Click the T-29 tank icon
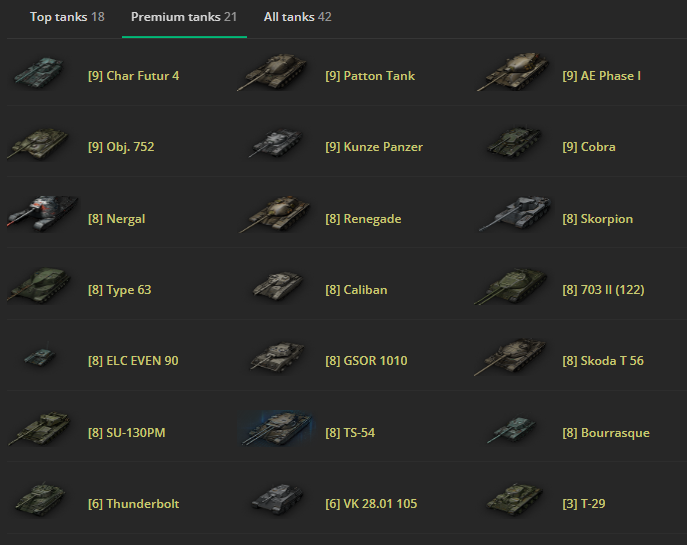The height and width of the screenshot is (545, 687). coord(514,499)
